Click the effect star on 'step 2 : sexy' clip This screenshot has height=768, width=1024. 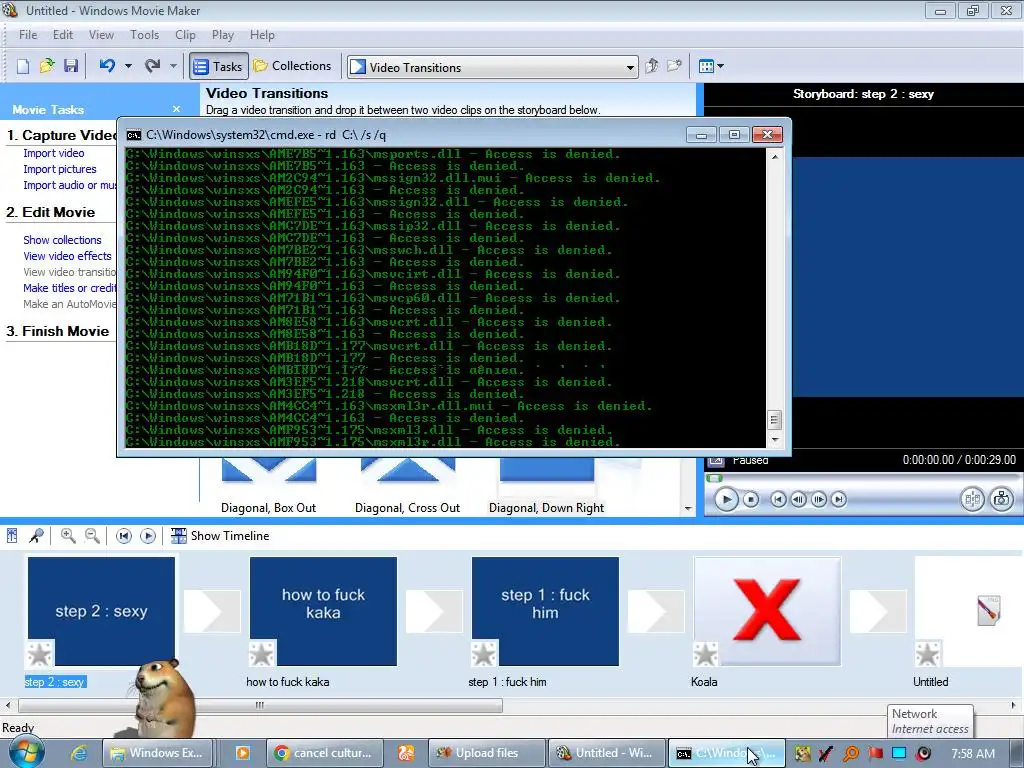tap(39, 654)
